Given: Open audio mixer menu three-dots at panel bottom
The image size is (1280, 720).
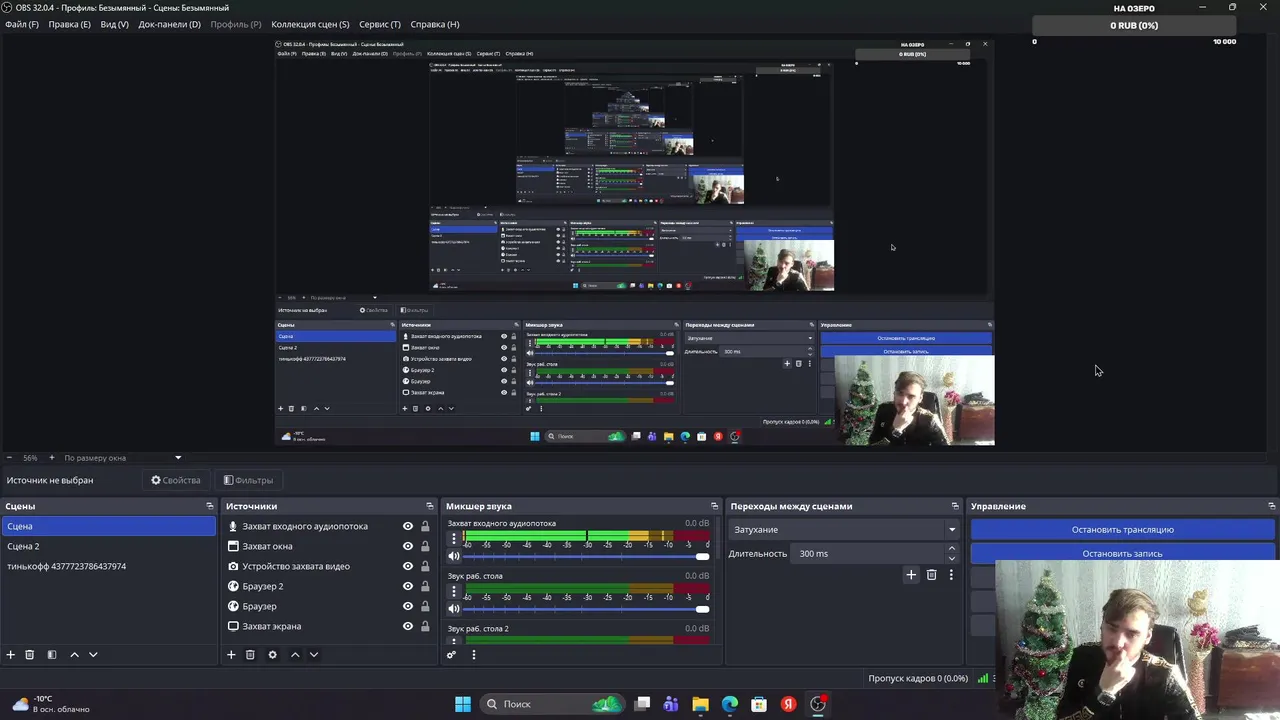Looking at the screenshot, I should point(474,655).
